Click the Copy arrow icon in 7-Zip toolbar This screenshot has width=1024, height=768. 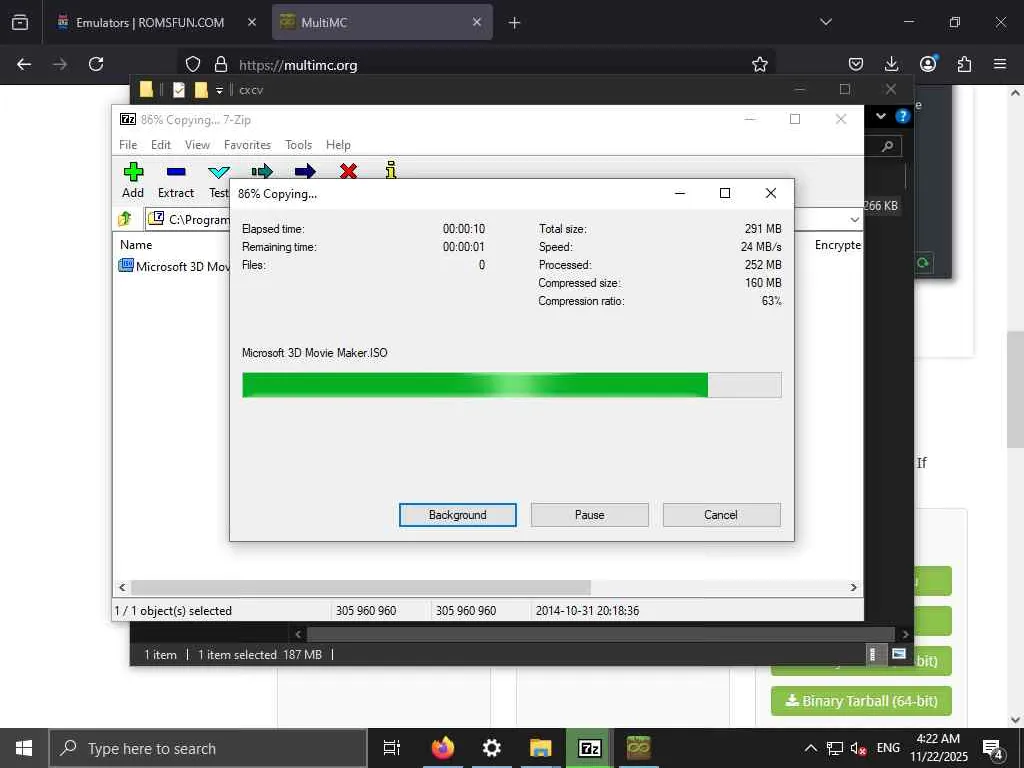(x=262, y=172)
